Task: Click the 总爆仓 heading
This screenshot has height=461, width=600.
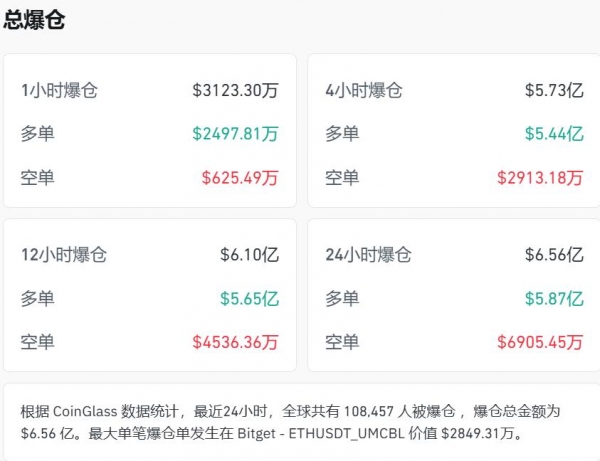Action: pos(34,20)
